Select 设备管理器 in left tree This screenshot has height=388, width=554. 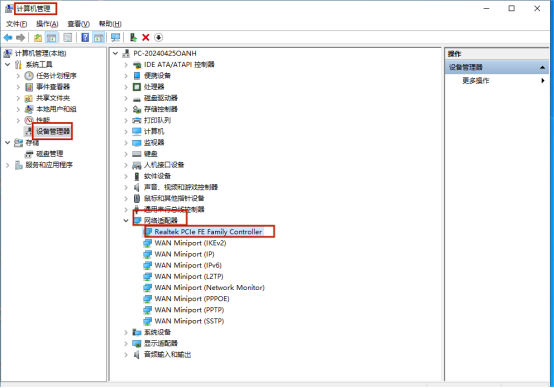[53, 131]
